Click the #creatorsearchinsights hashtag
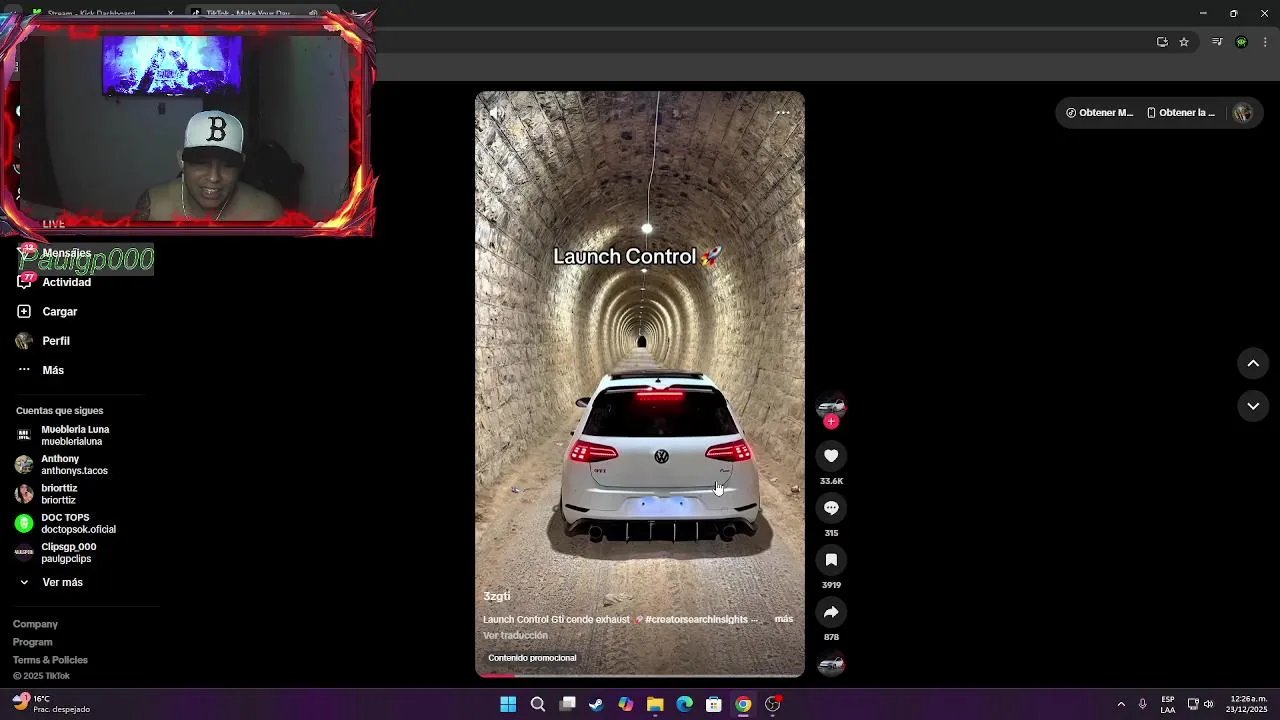 tap(696, 619)
